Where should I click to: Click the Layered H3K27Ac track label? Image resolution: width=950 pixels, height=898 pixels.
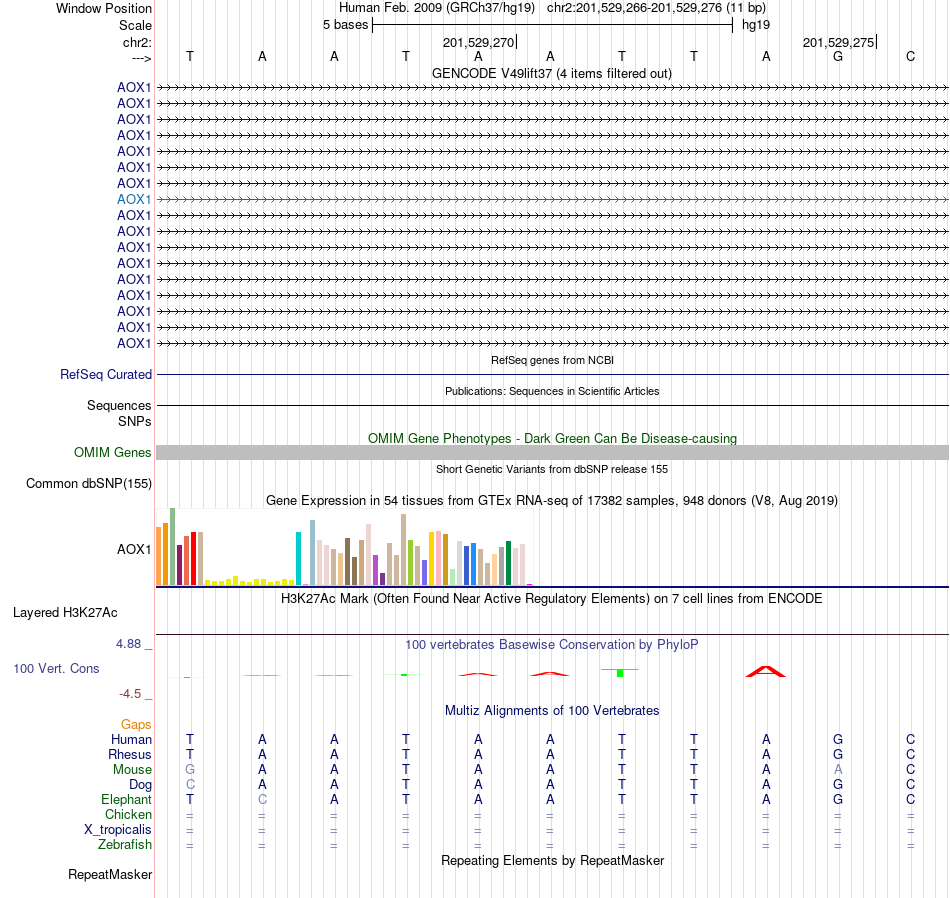65,613
